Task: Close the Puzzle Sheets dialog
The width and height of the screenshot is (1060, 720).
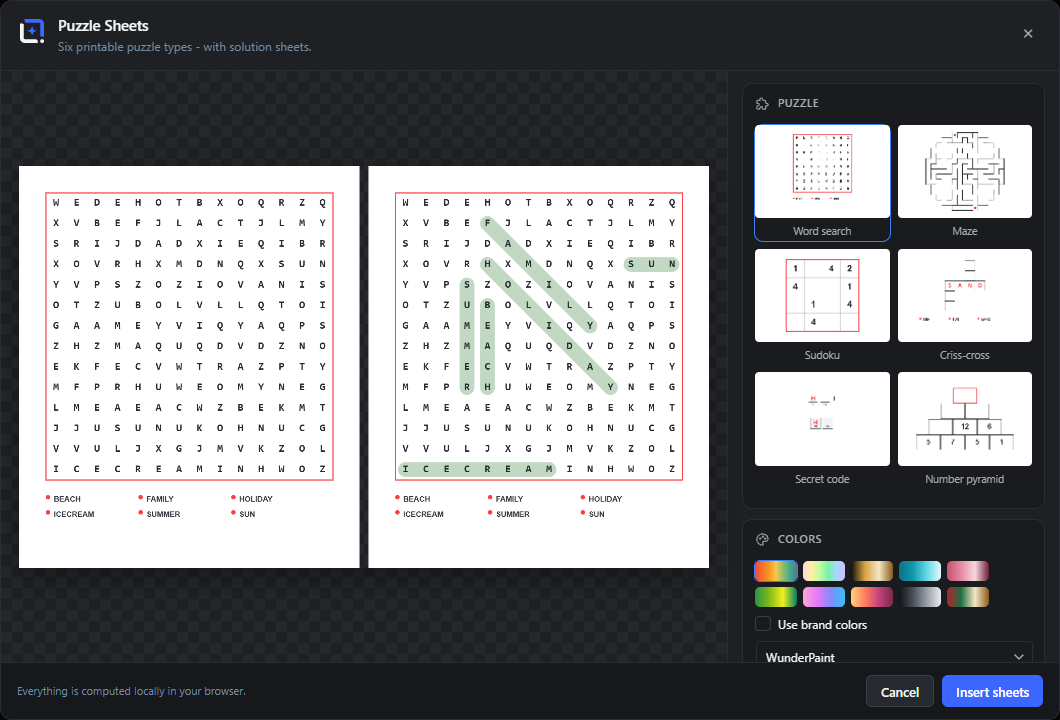Action: [1028, 34]
